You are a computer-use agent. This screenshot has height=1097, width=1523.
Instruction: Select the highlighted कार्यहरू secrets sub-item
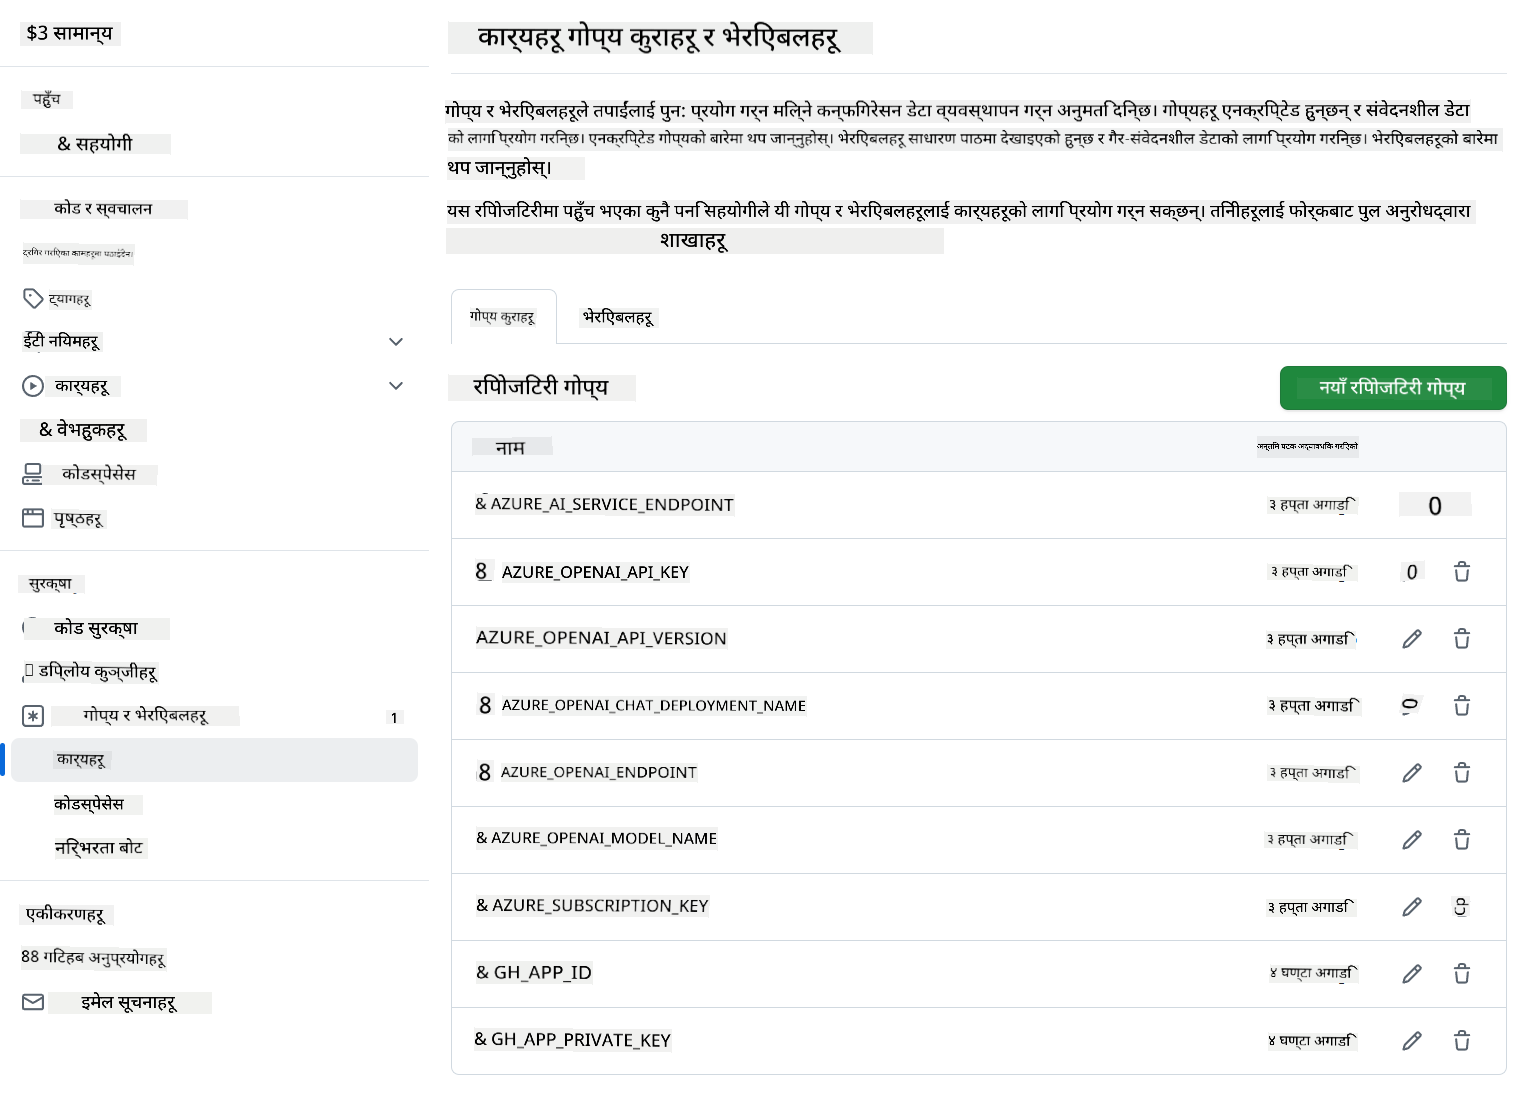pos(214,760)
